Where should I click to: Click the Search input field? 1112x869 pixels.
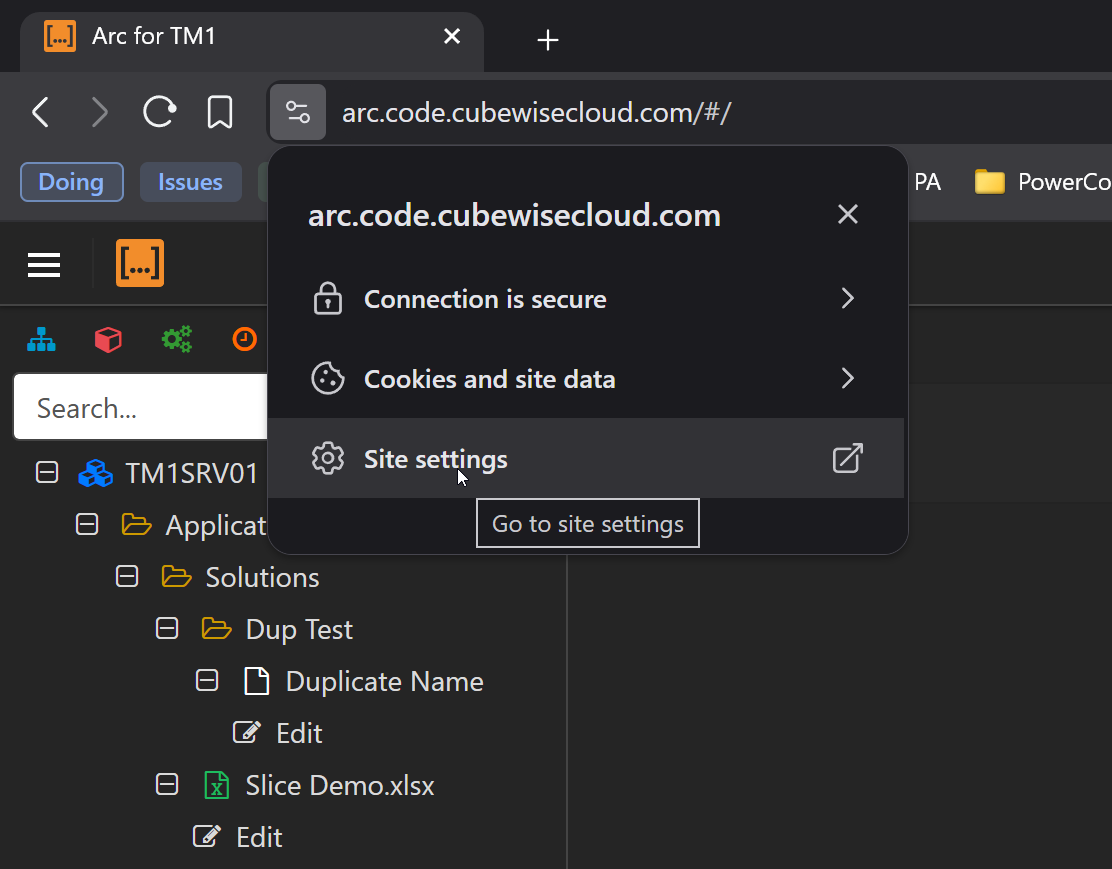(x=140, y=408)
